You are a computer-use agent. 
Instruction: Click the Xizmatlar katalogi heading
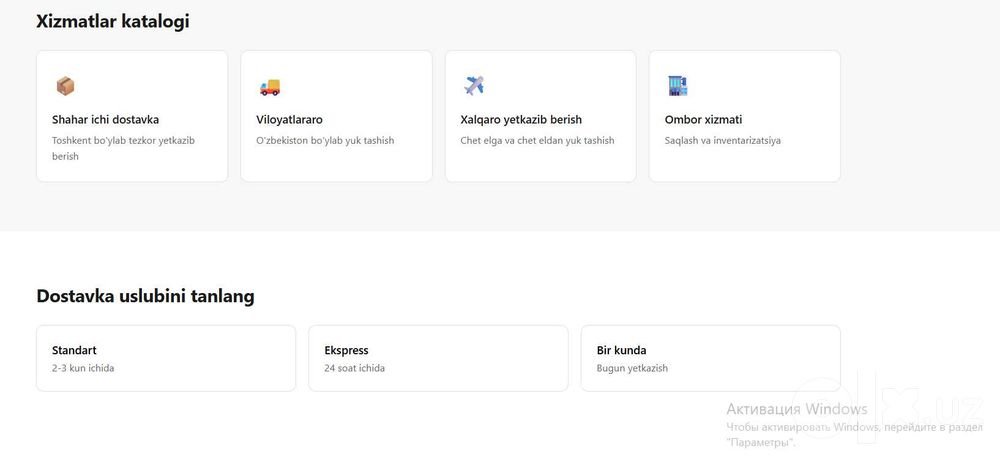113,21
